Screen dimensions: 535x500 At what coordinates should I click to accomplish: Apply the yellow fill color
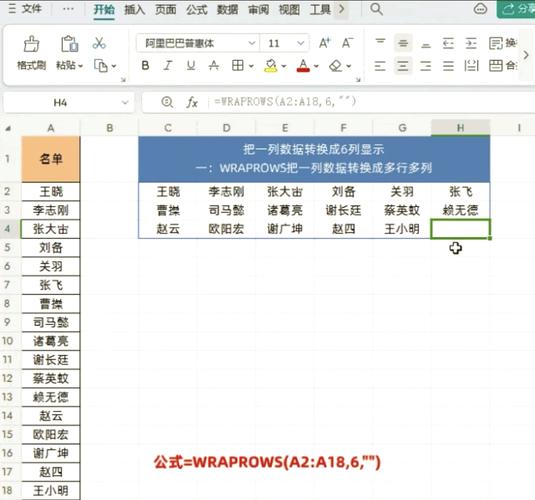pyautogui.click(x=271, y=66)
